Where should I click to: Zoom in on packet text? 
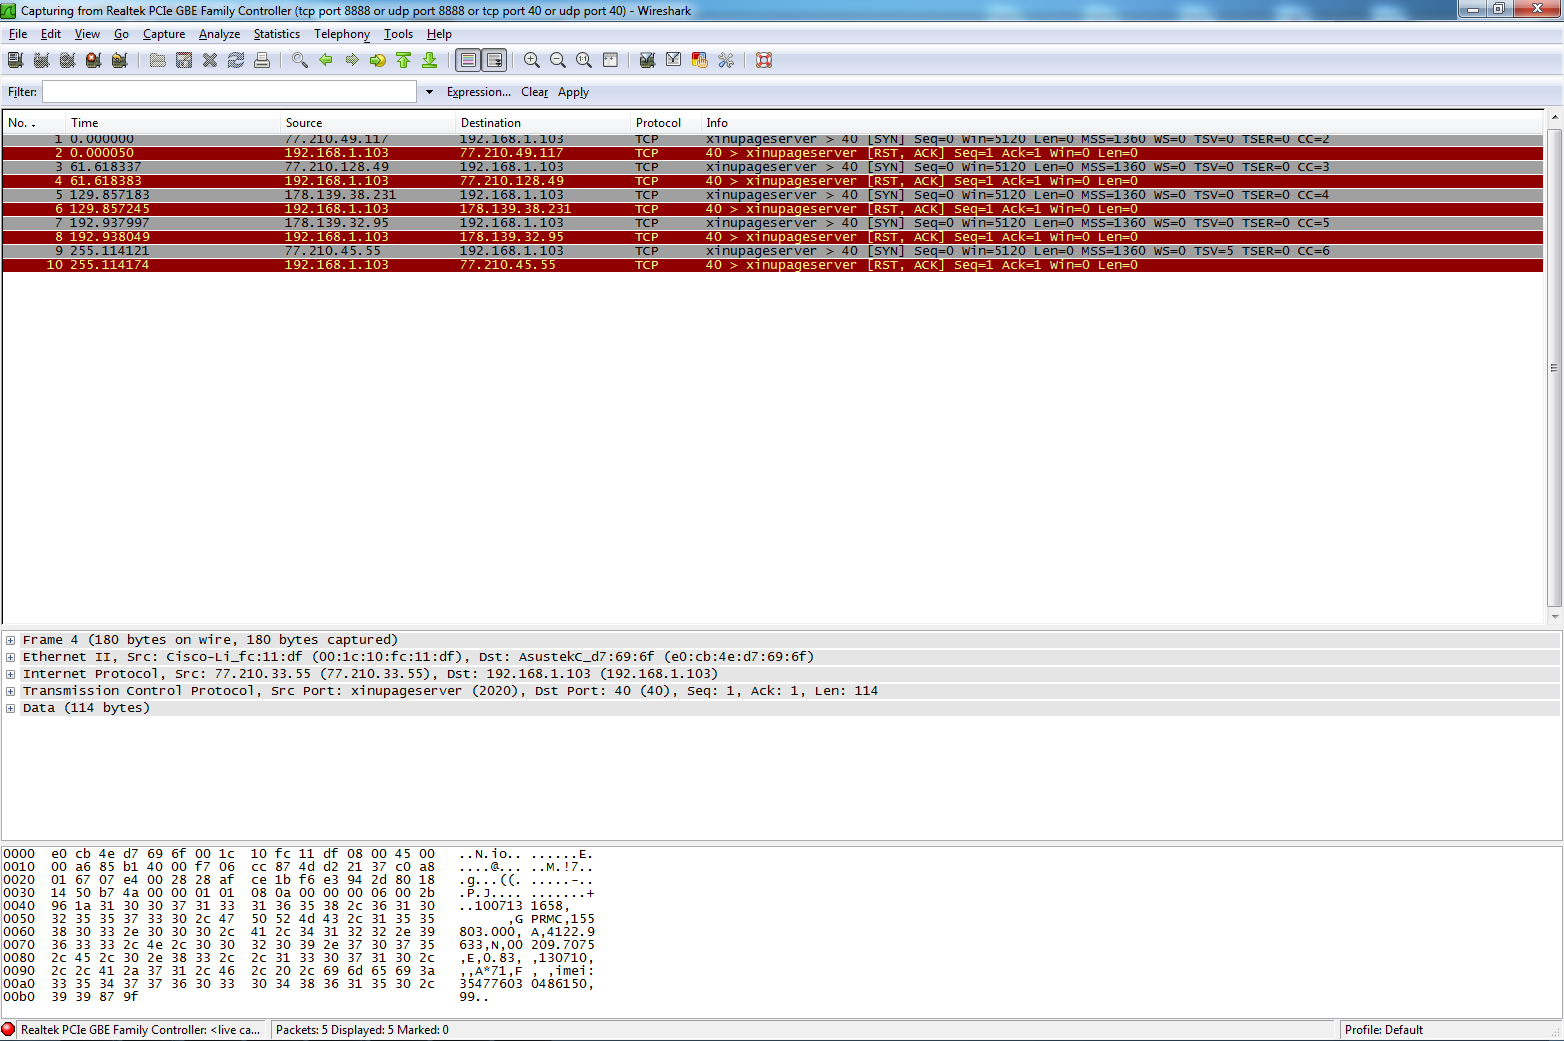click(532, 60)
